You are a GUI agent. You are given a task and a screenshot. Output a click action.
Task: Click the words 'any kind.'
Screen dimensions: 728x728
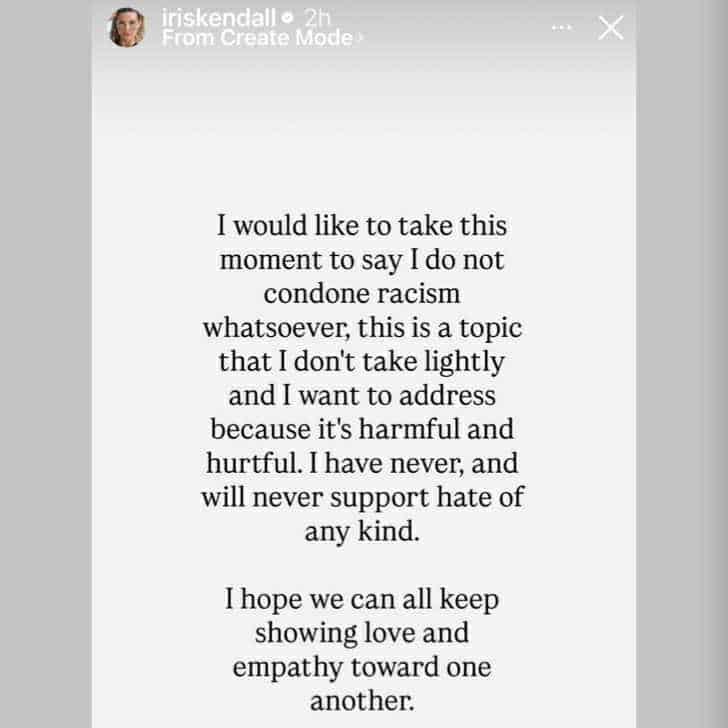(362, 531)
